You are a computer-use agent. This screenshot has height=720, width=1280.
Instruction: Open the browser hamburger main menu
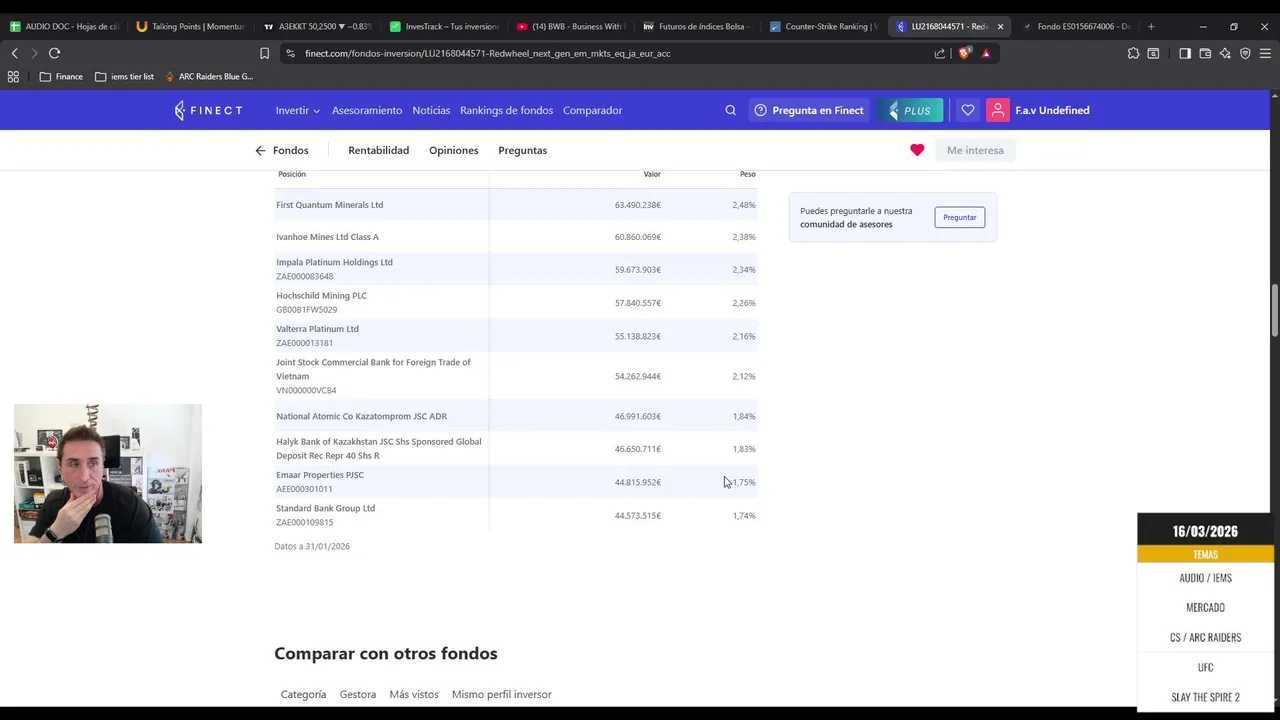(x=1265, y=53)
